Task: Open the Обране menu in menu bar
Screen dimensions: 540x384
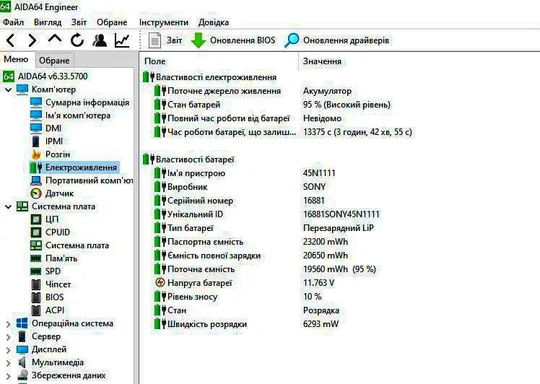Action: point(112,22)
